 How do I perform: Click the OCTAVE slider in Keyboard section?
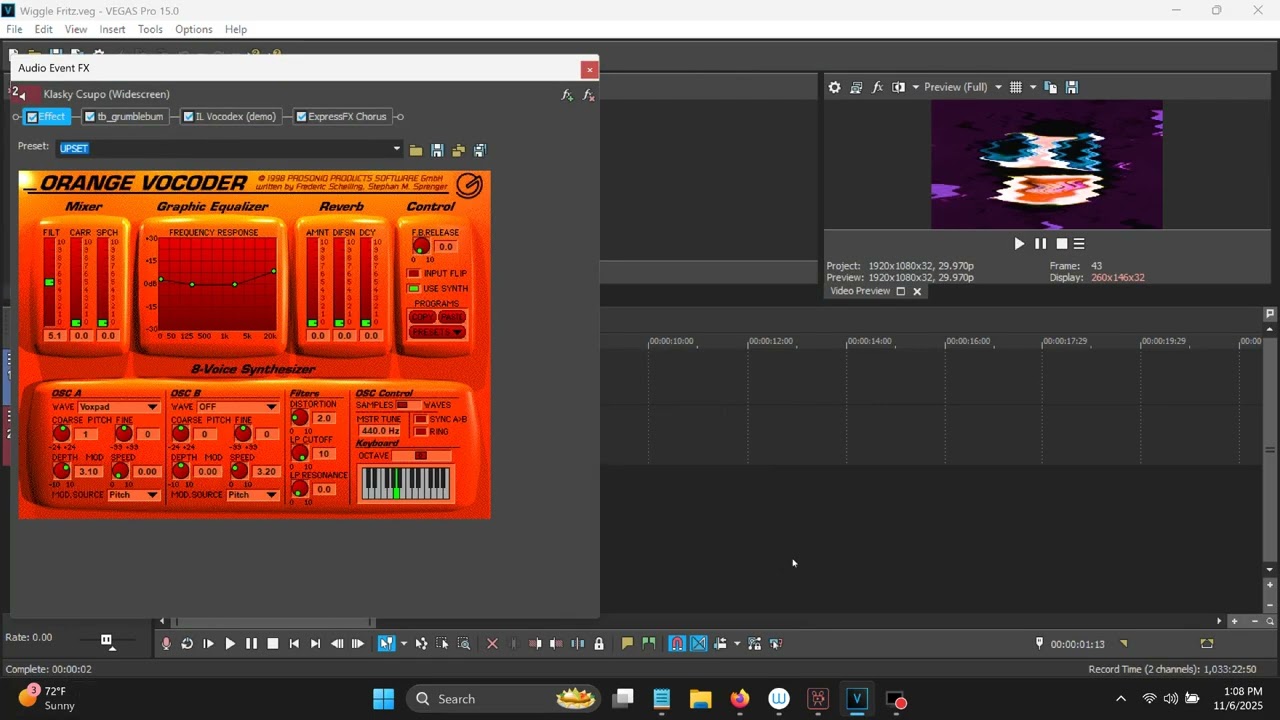(421, 456)
